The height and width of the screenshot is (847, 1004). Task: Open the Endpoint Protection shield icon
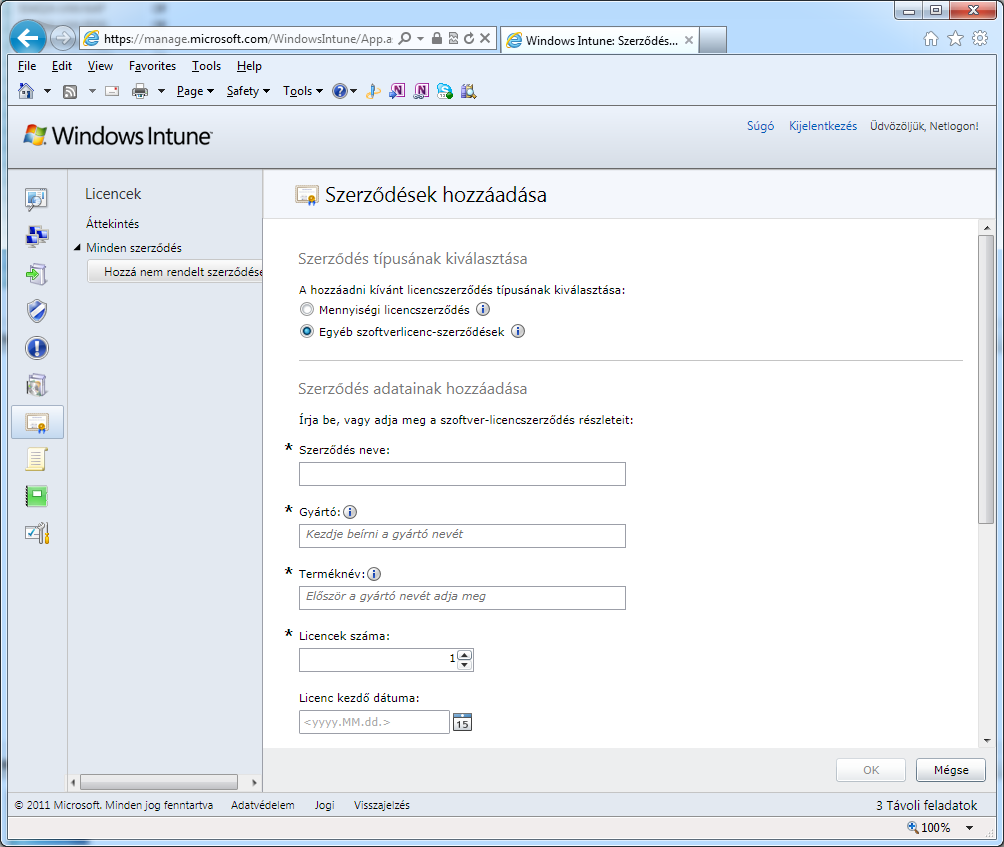[36, 311]
